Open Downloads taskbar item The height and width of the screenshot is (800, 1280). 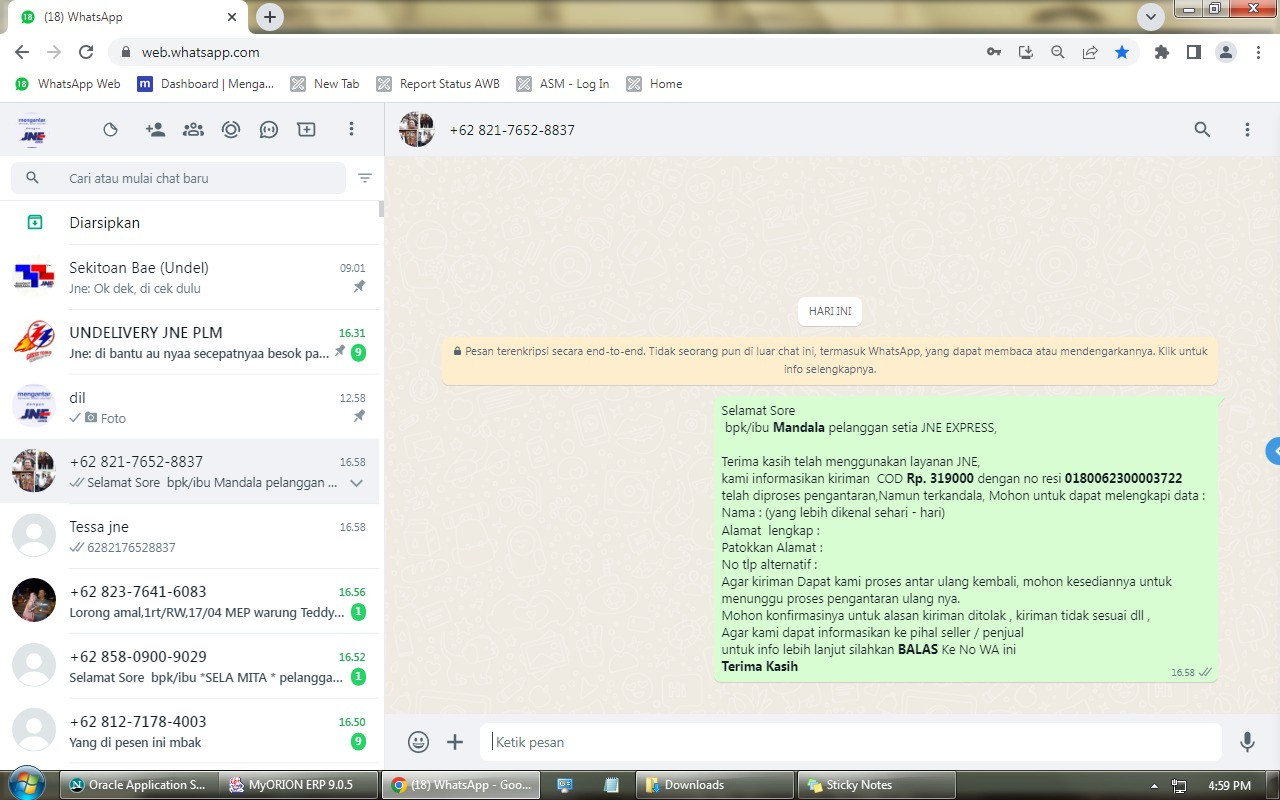tap(715, 785)
